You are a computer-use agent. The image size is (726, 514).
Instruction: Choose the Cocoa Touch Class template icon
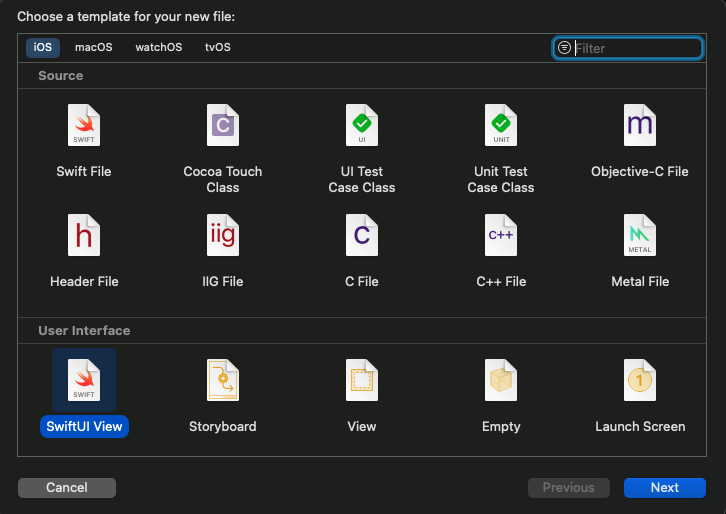[223, 125]
